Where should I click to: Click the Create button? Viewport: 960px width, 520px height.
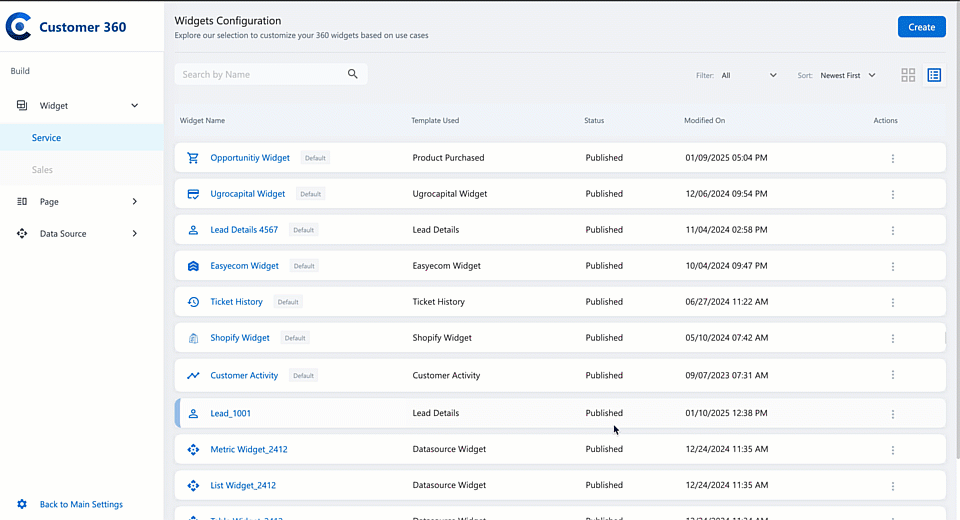click(921, 27)
